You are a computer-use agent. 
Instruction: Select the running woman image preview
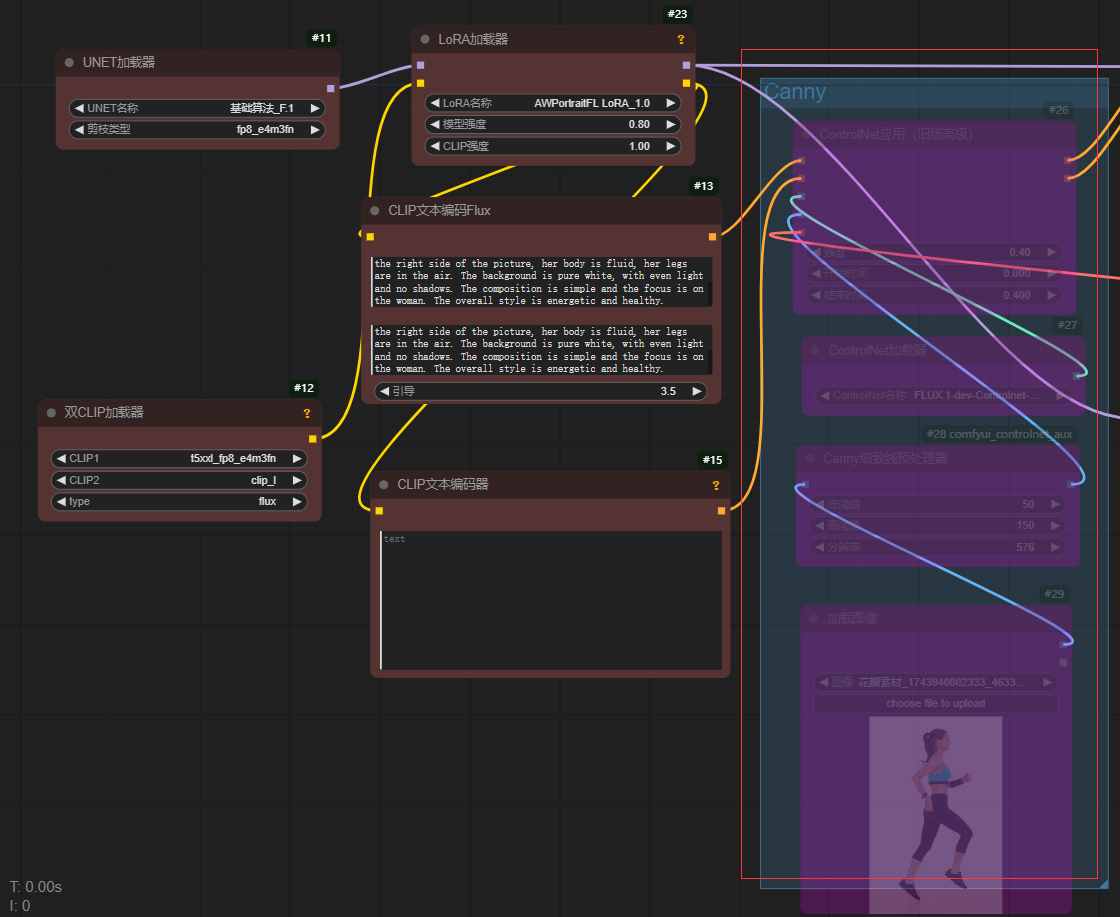pyautogui.click(x=936, y=815)
